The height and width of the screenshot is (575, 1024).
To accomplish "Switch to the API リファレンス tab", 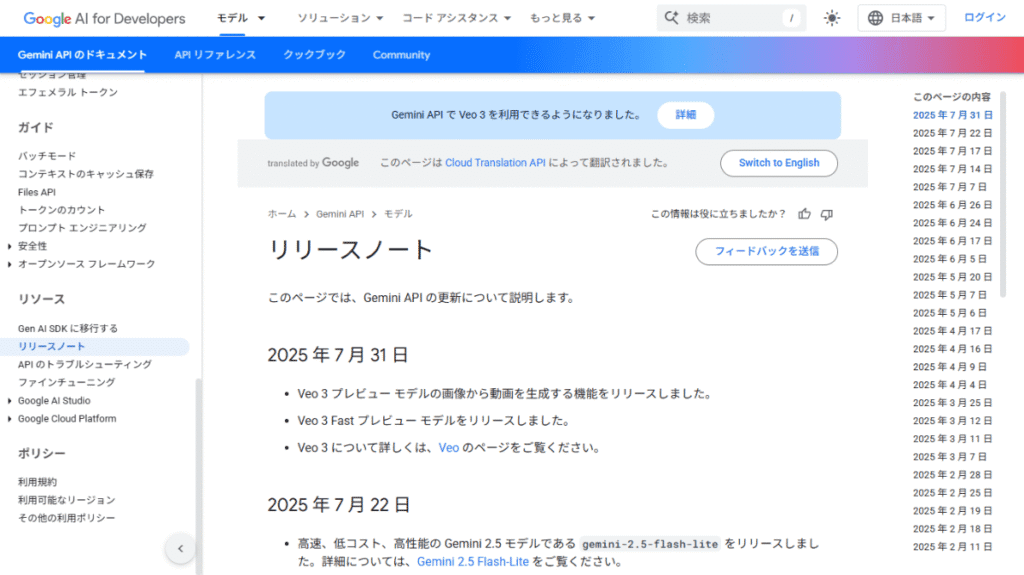I will 215,55.
